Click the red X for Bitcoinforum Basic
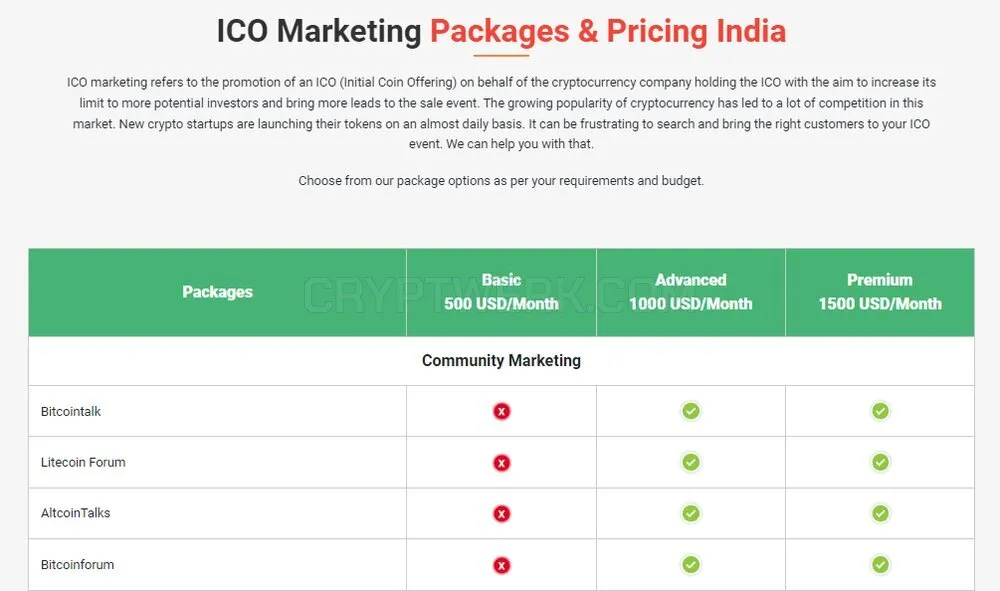Viewport: 1000px width, 591px height. (501, 565)
